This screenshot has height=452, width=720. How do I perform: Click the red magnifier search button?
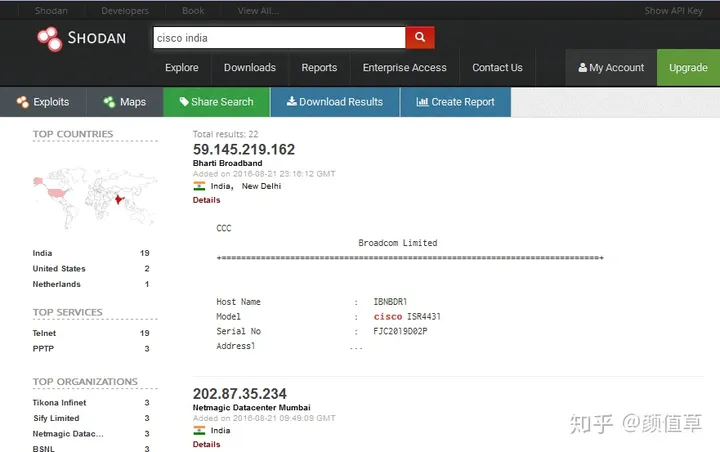click(420, 37)
